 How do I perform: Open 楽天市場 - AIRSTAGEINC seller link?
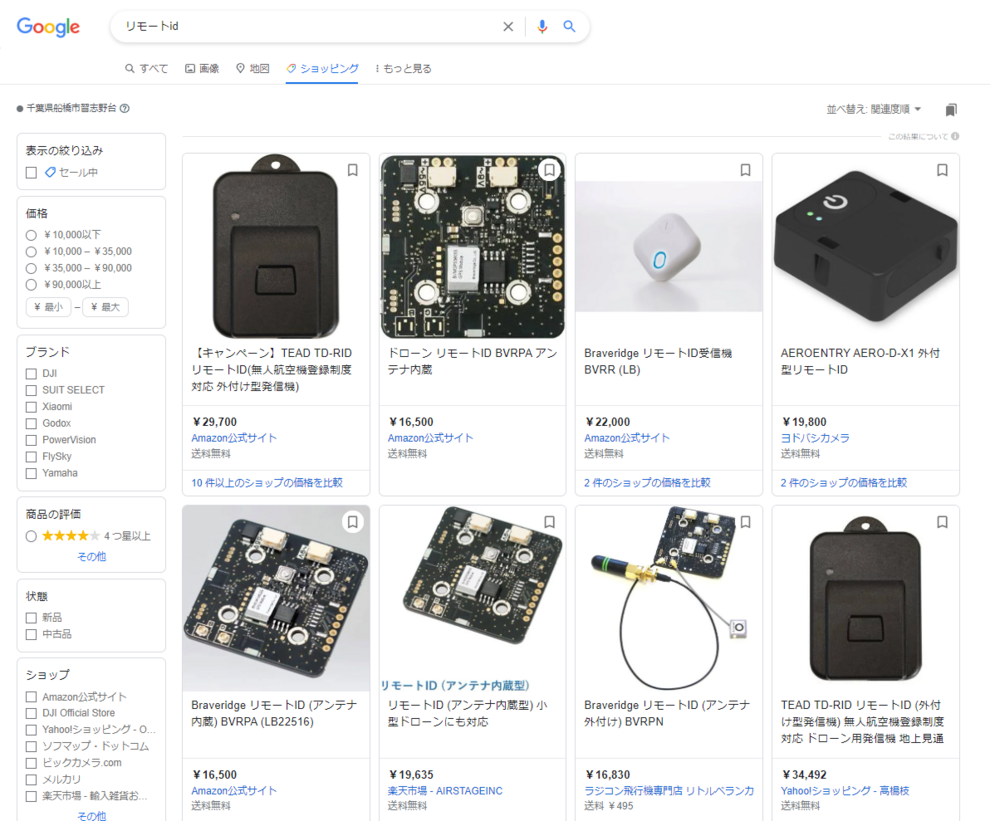click(445, 791)
